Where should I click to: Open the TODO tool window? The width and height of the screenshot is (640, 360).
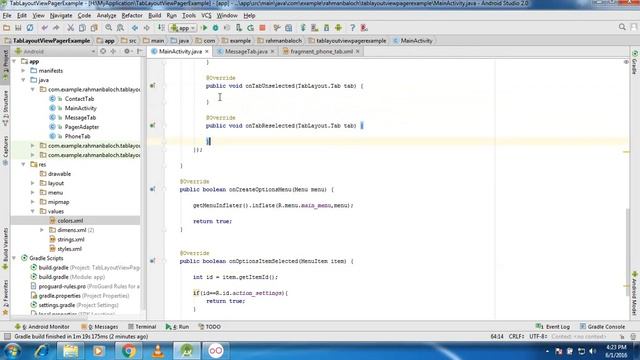pos(209,327)
